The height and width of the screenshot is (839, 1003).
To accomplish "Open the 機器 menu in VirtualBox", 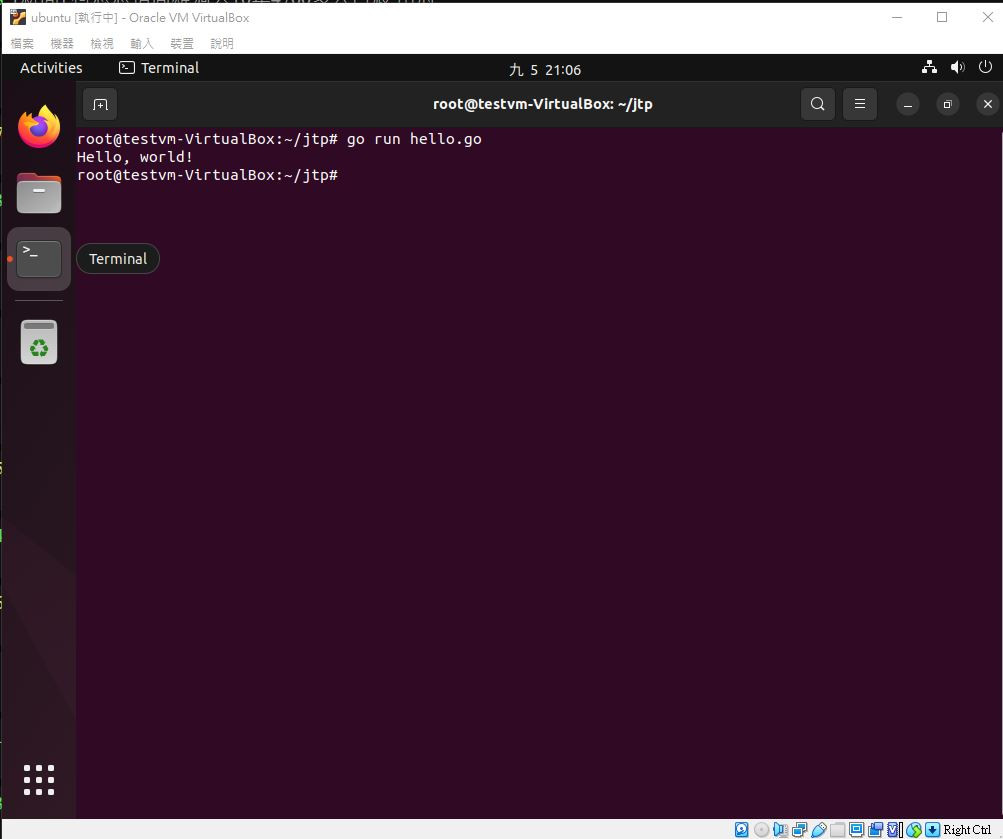I will 62,43.
